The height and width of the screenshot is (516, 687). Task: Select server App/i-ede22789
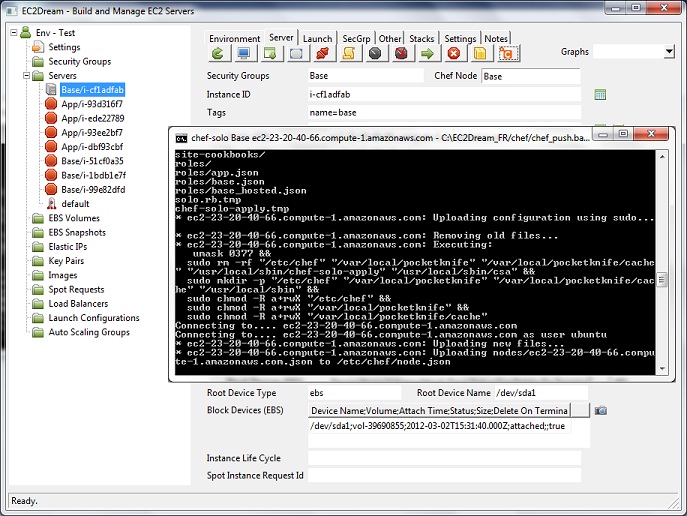(x=93, y=118)
